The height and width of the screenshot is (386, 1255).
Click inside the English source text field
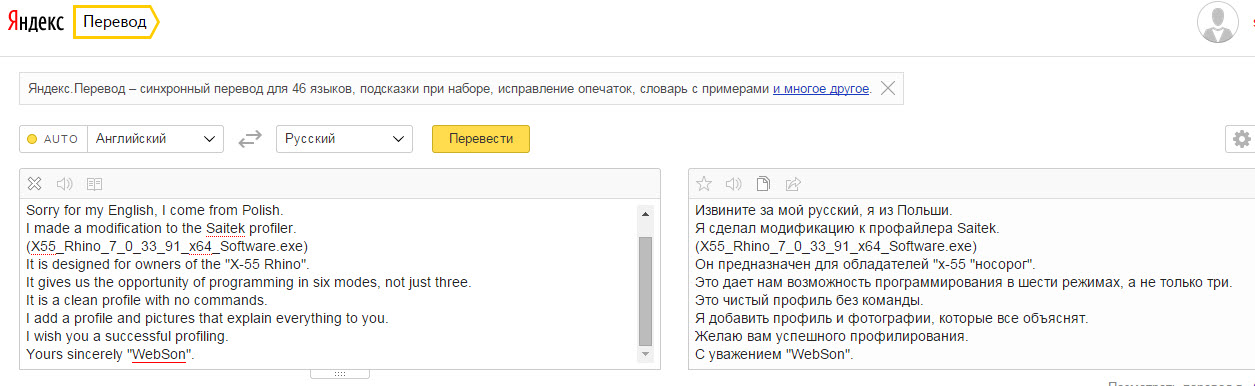(329, 283)
